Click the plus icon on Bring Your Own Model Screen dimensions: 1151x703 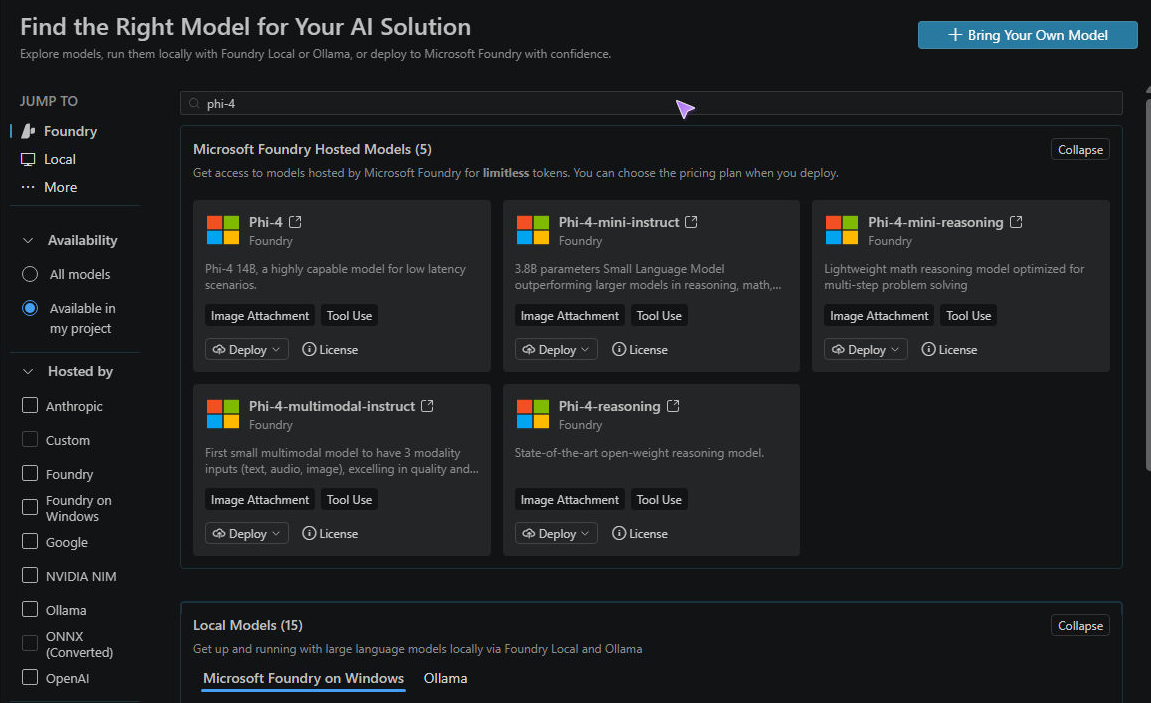pyautogui.click(x=955, y=34)
